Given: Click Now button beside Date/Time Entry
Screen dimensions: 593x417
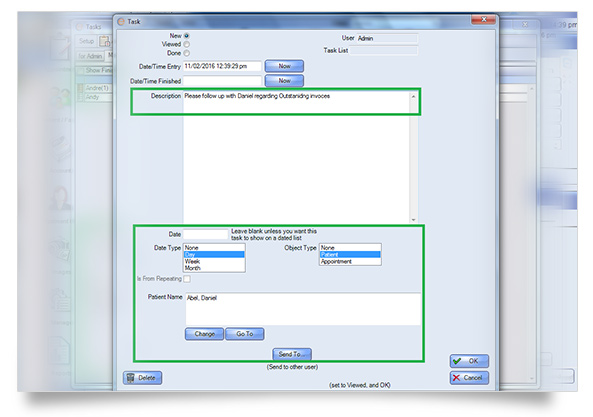Looking at the screenshot, I should click(284, 66).
